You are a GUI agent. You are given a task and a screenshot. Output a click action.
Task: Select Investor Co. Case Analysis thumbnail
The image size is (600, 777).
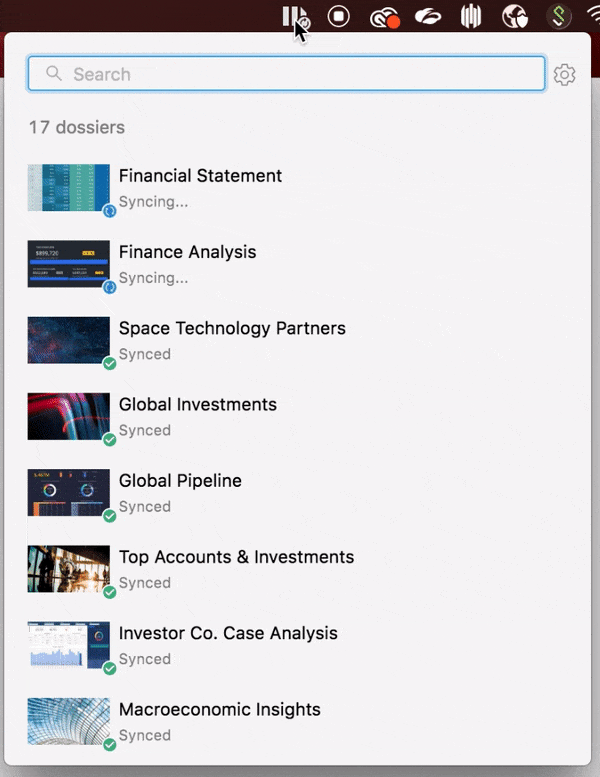tap(69, 645)
